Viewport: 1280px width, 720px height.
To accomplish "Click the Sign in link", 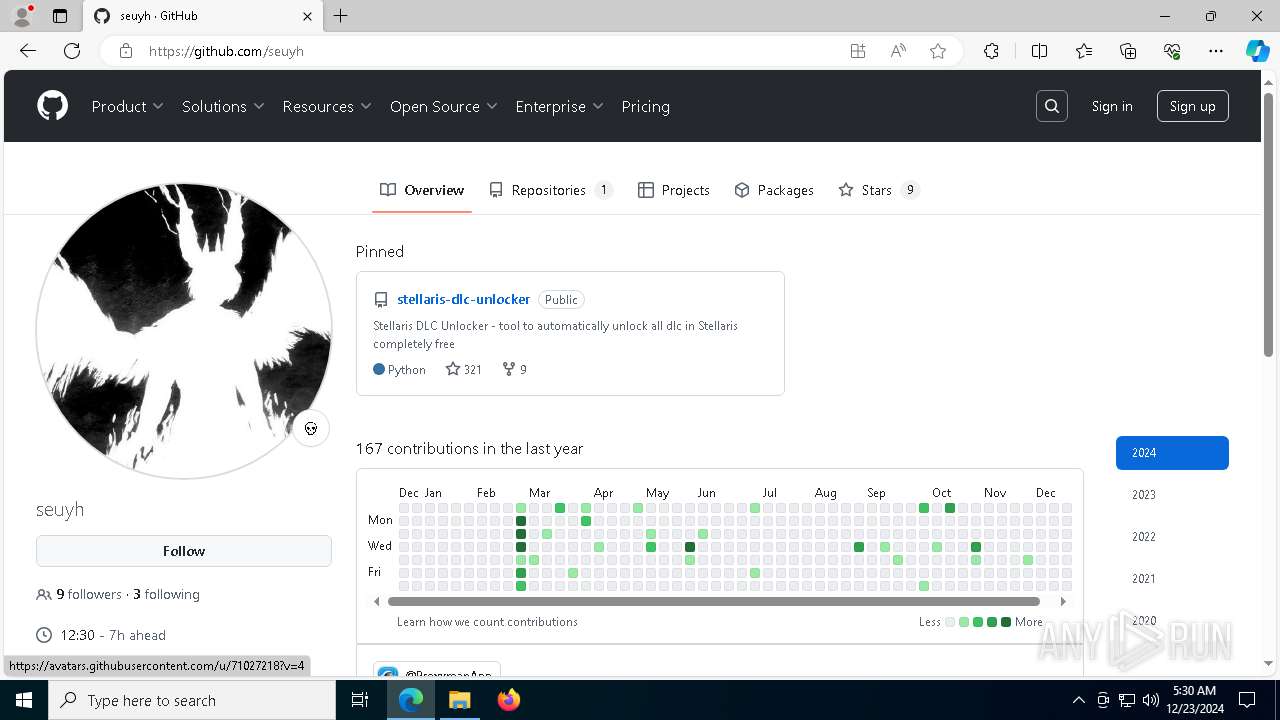I will click(1112, 106).
